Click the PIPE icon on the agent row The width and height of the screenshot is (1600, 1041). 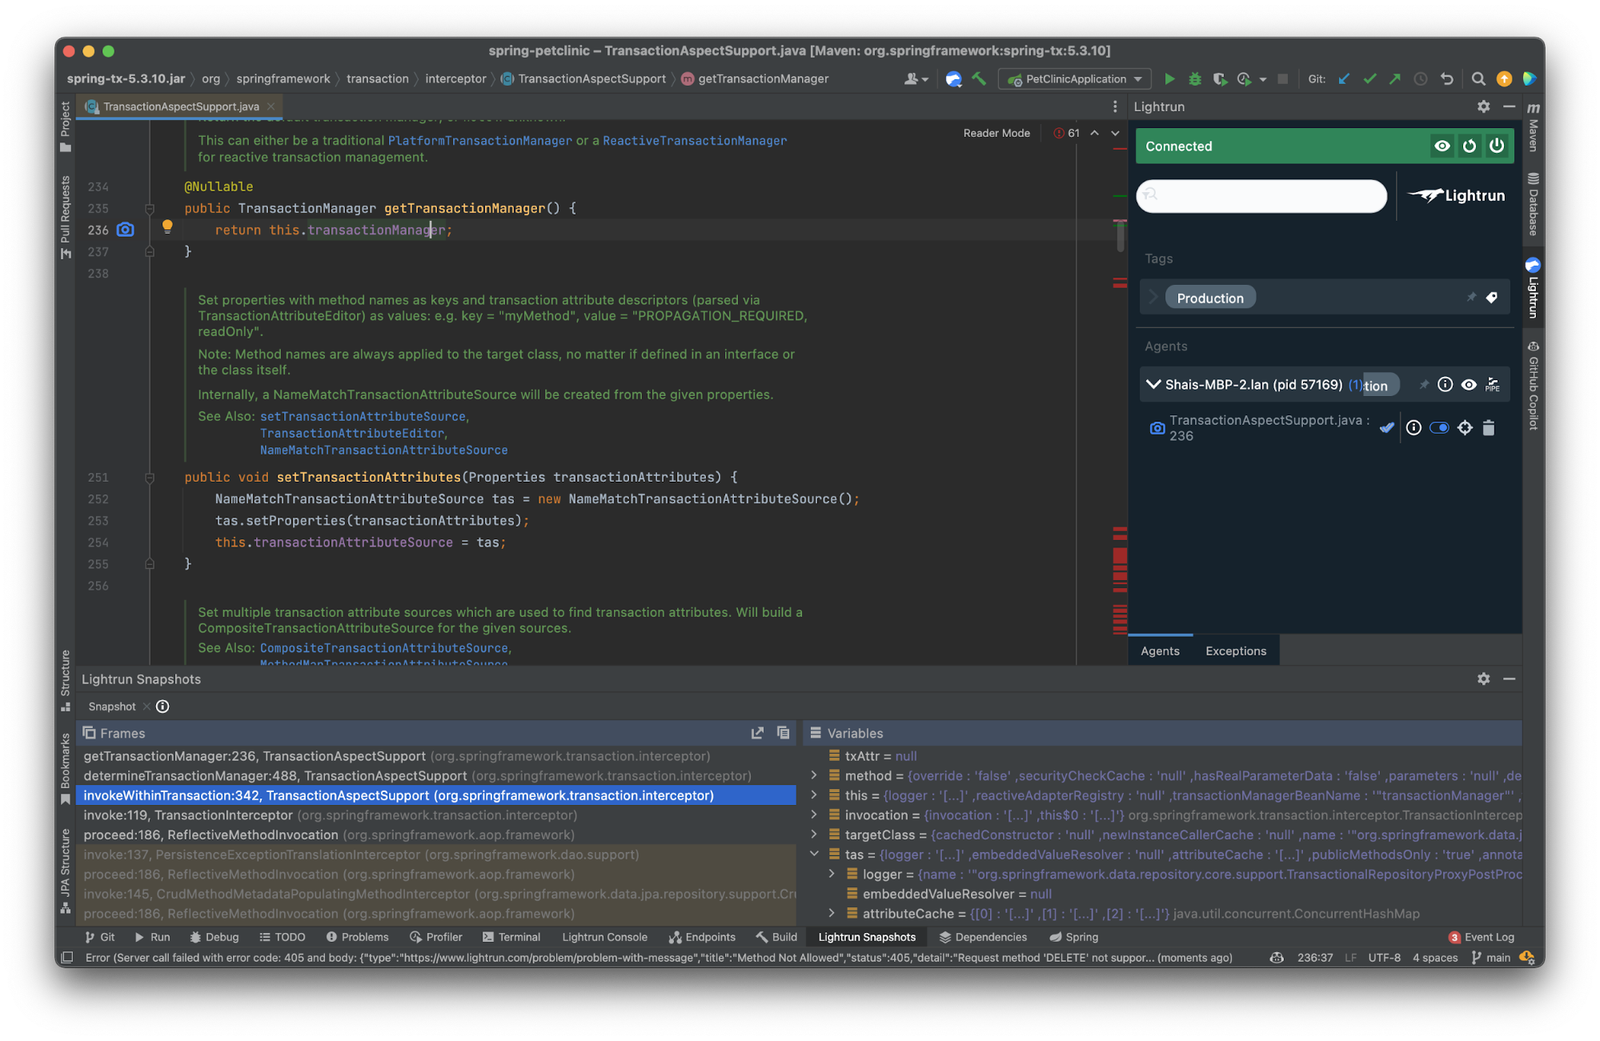point(1493,385)
